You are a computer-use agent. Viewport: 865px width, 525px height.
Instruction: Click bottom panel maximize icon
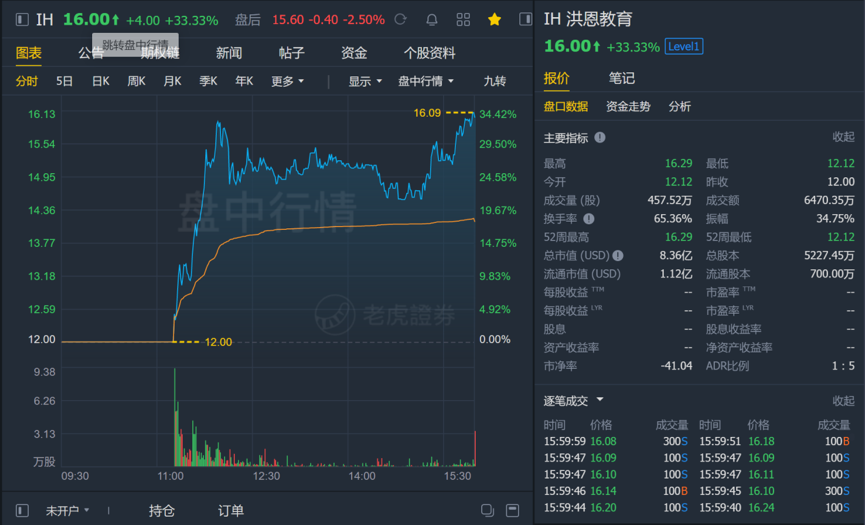[512, 511]
